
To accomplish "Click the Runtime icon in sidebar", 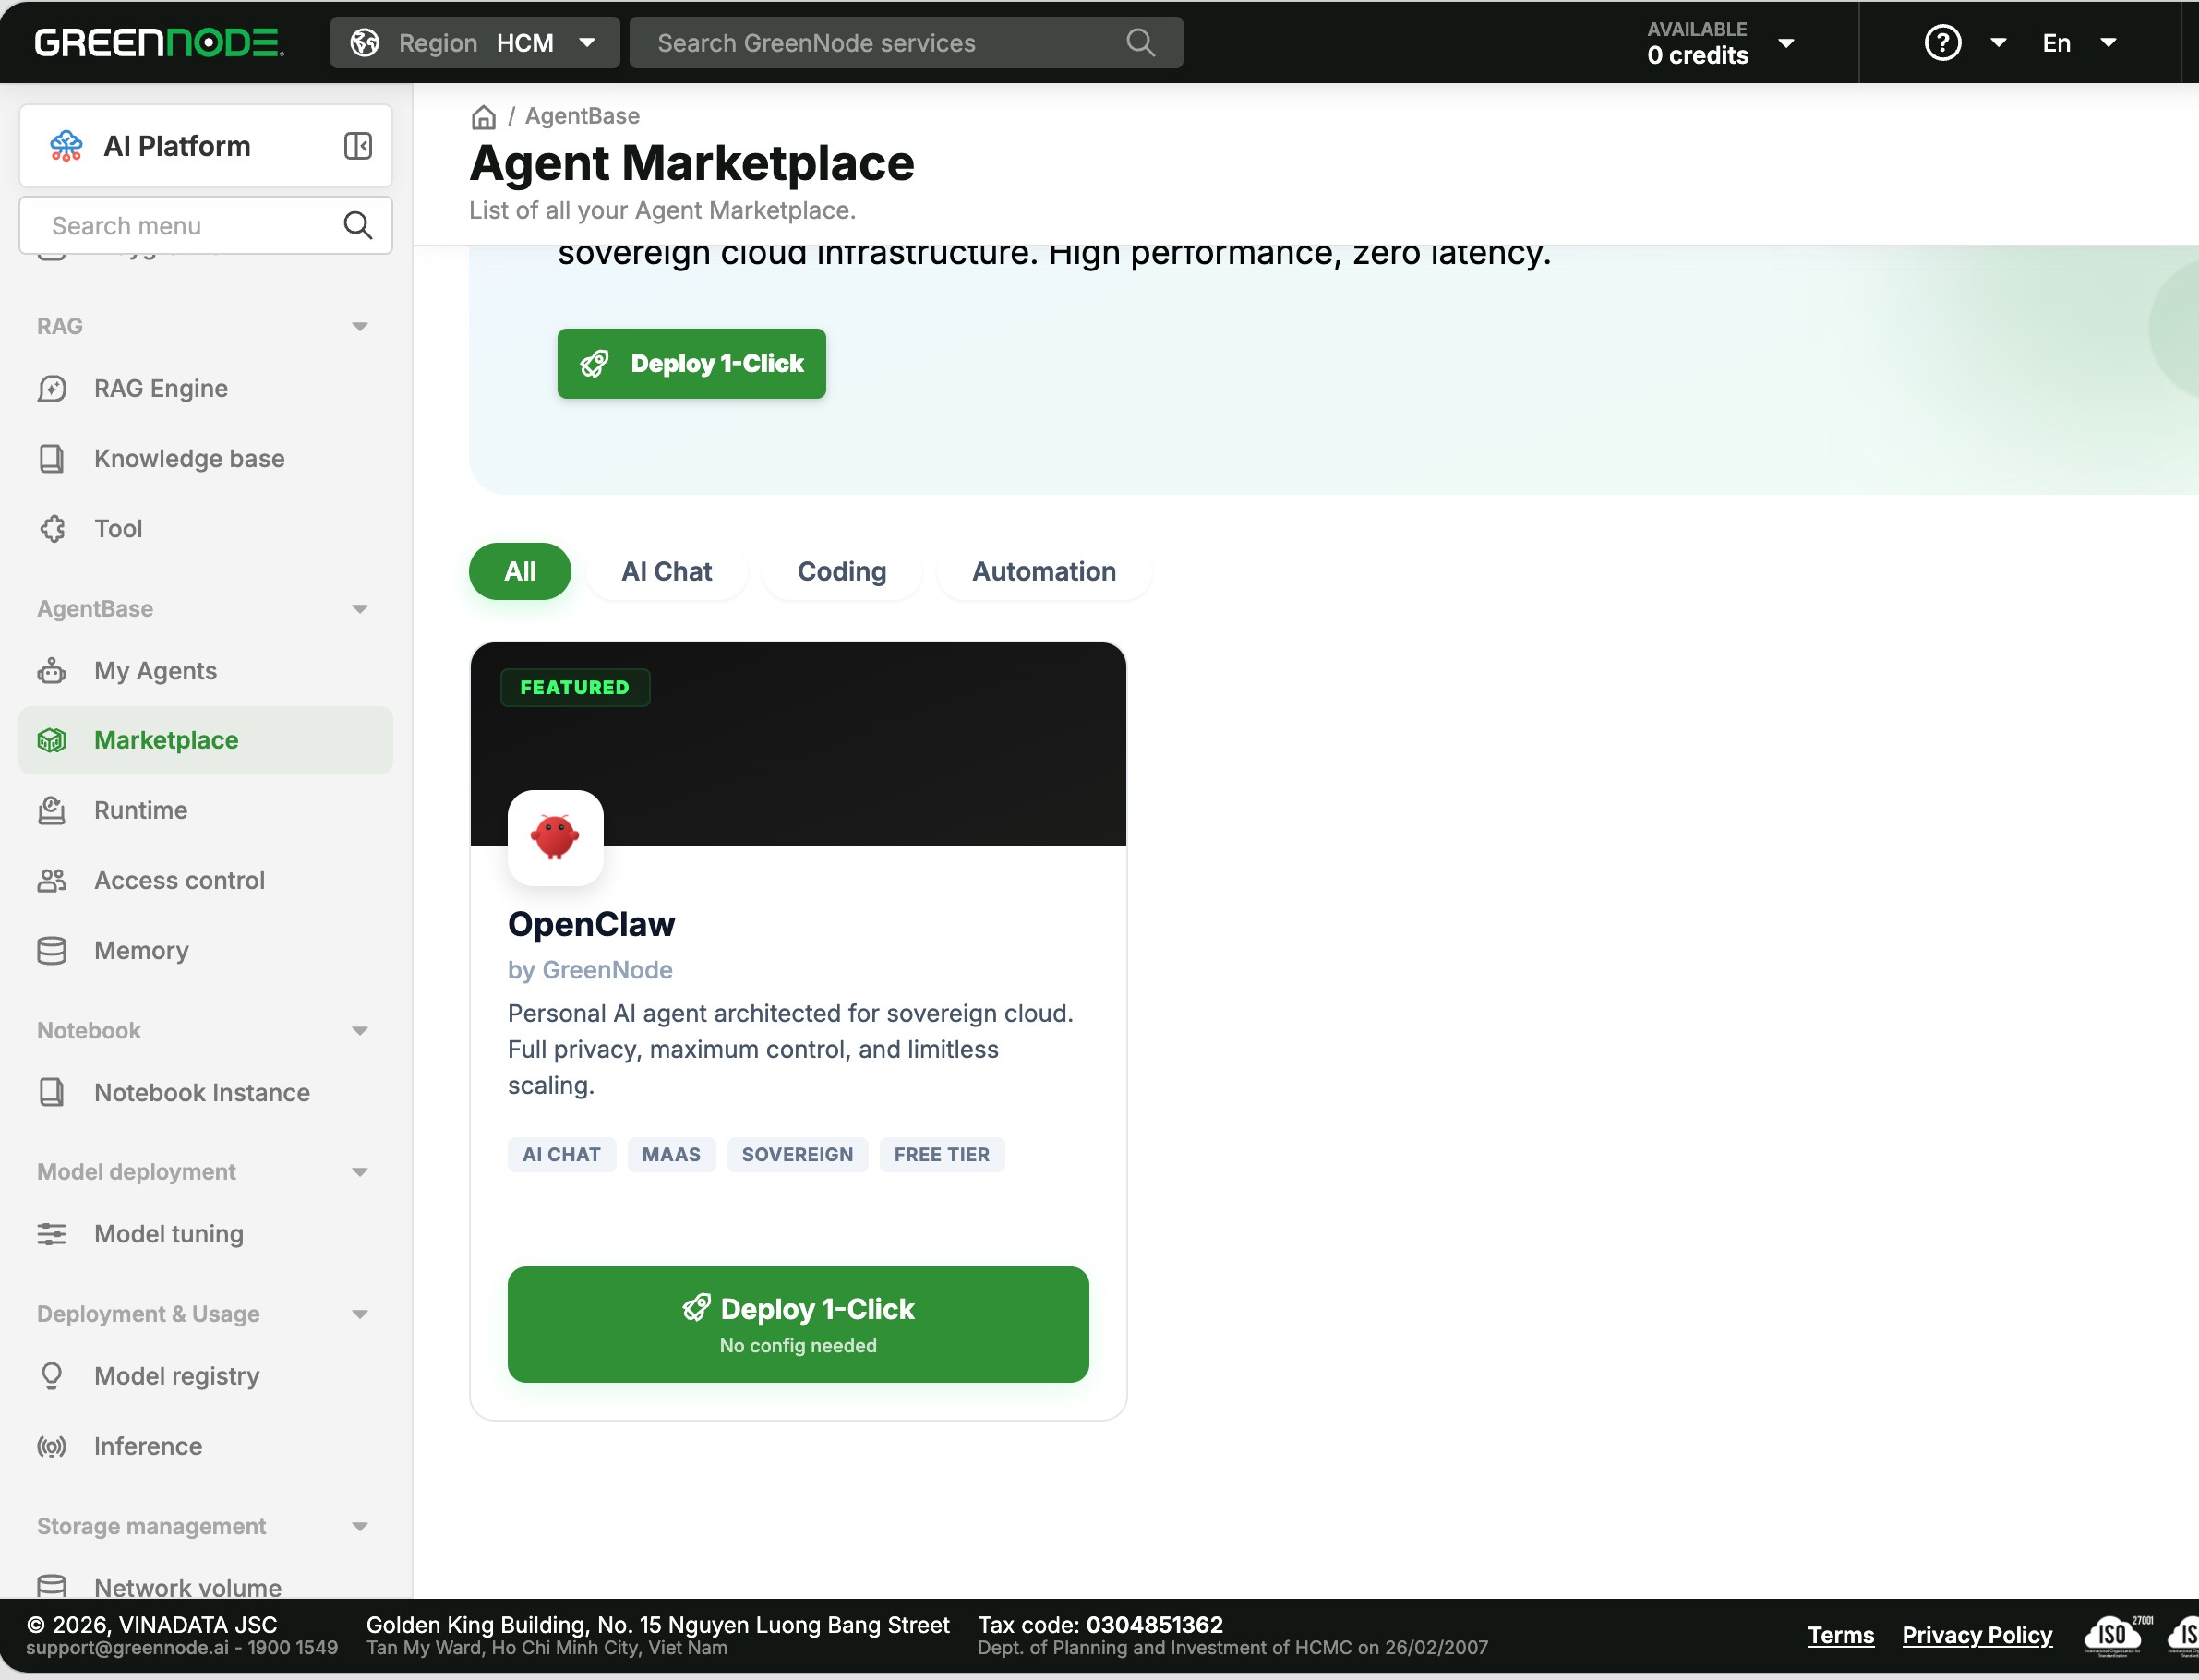I will (52, 810).
